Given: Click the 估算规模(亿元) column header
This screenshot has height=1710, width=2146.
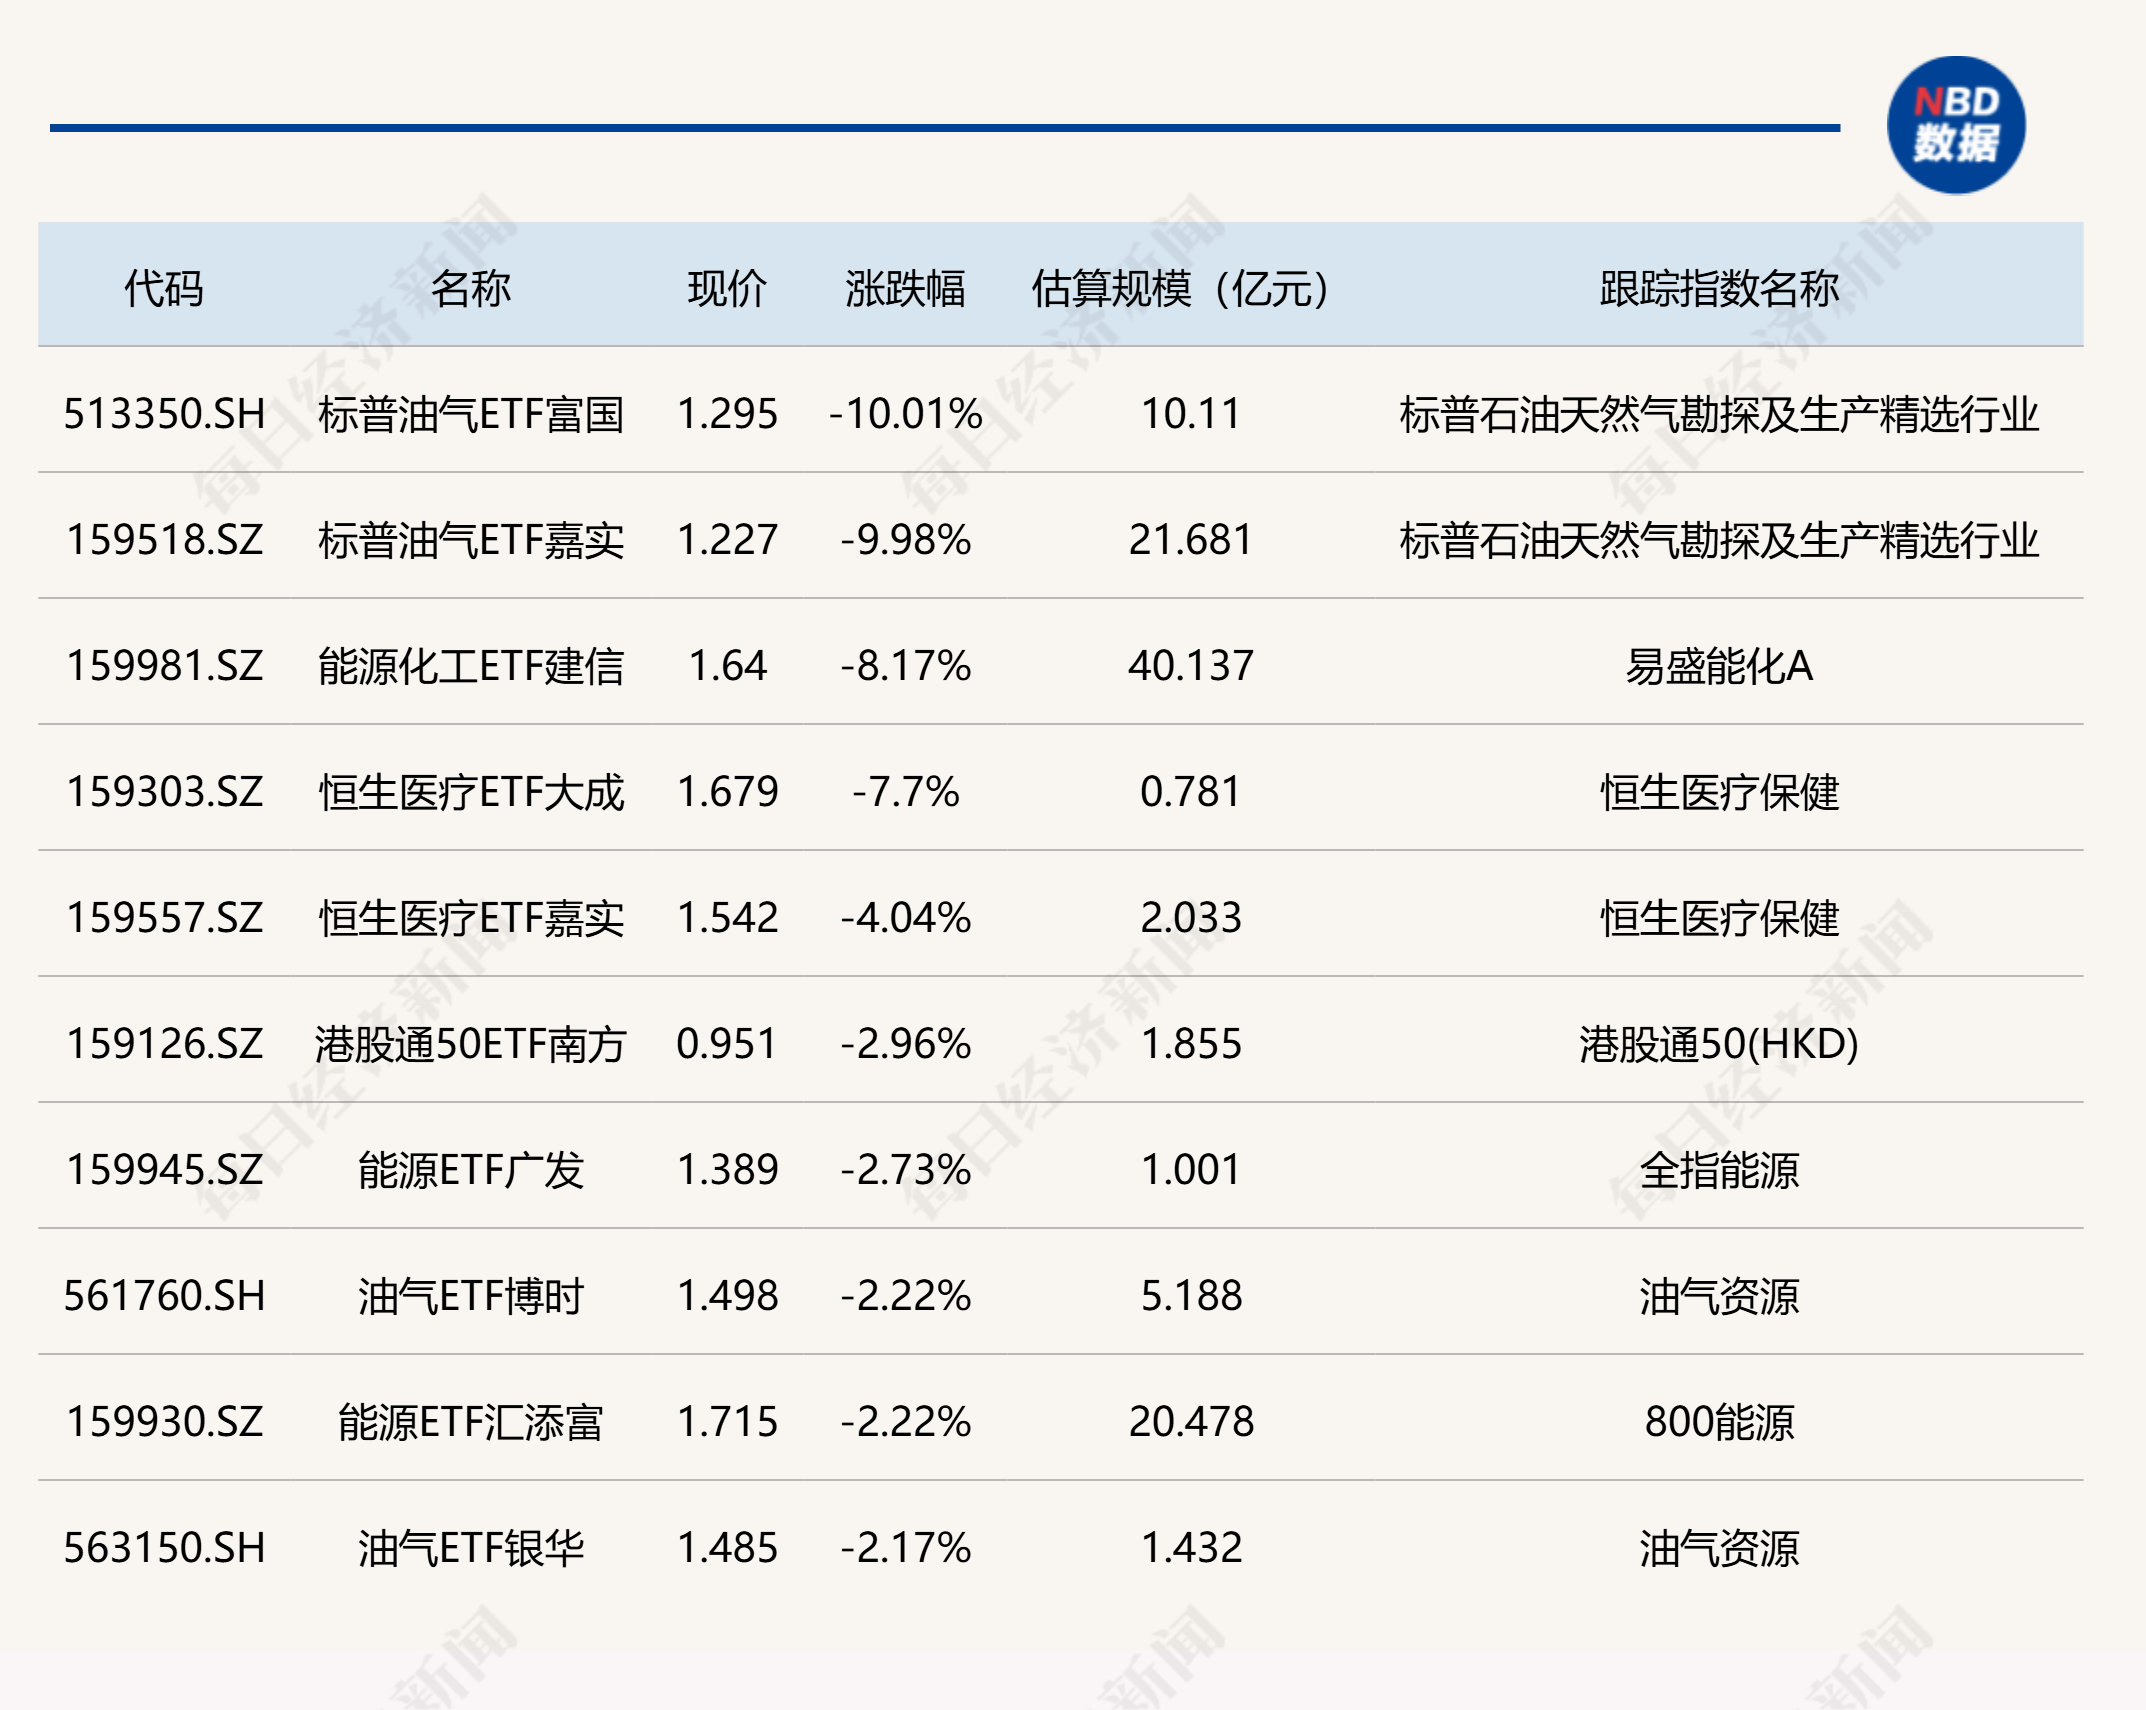Looking at the screenshot, I should (x=1181, y=288).
